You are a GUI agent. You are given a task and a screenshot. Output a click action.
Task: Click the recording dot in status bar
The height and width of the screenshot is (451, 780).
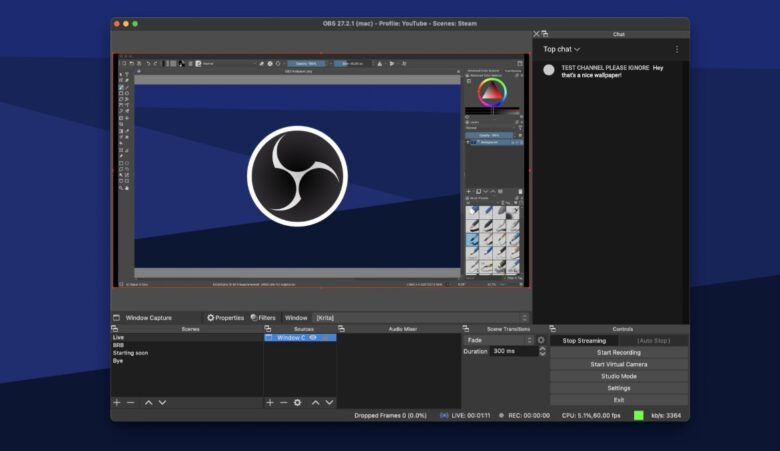[501, 415]
